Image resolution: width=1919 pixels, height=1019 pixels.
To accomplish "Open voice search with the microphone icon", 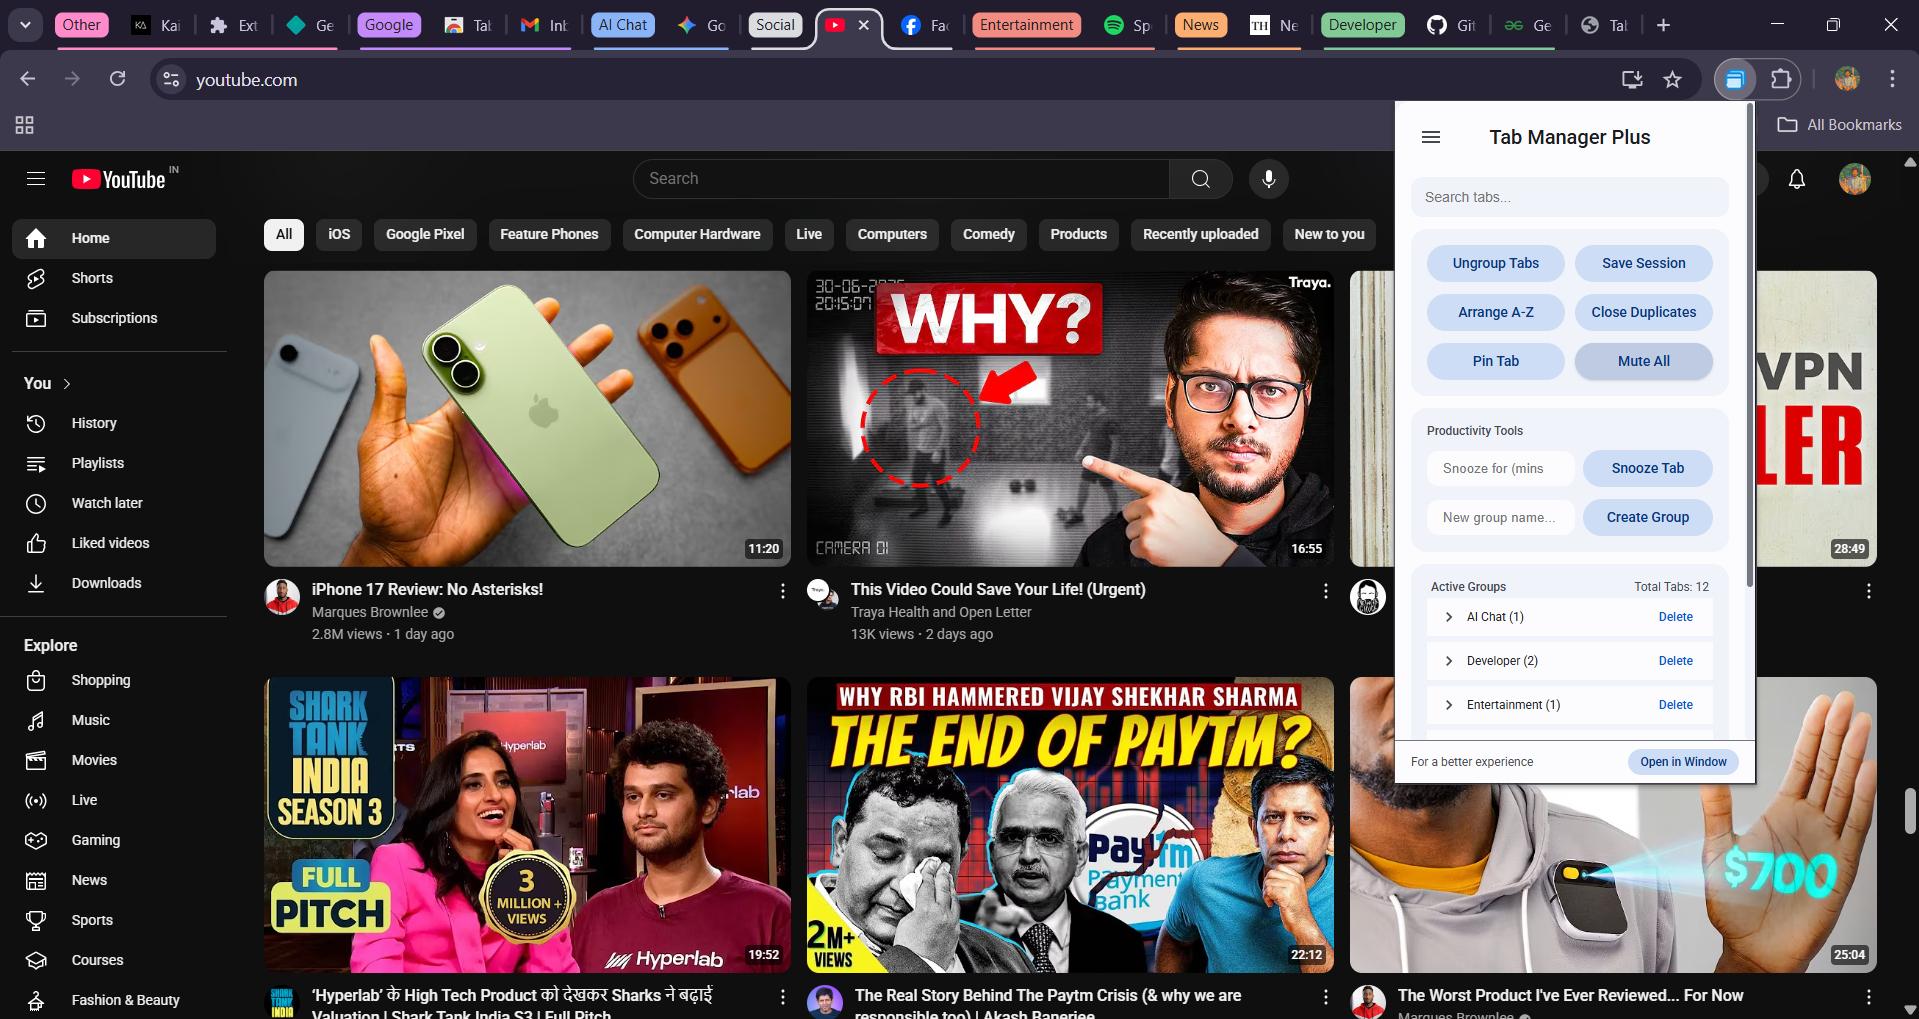I will pyautogui.click(x=1267, y=179).
